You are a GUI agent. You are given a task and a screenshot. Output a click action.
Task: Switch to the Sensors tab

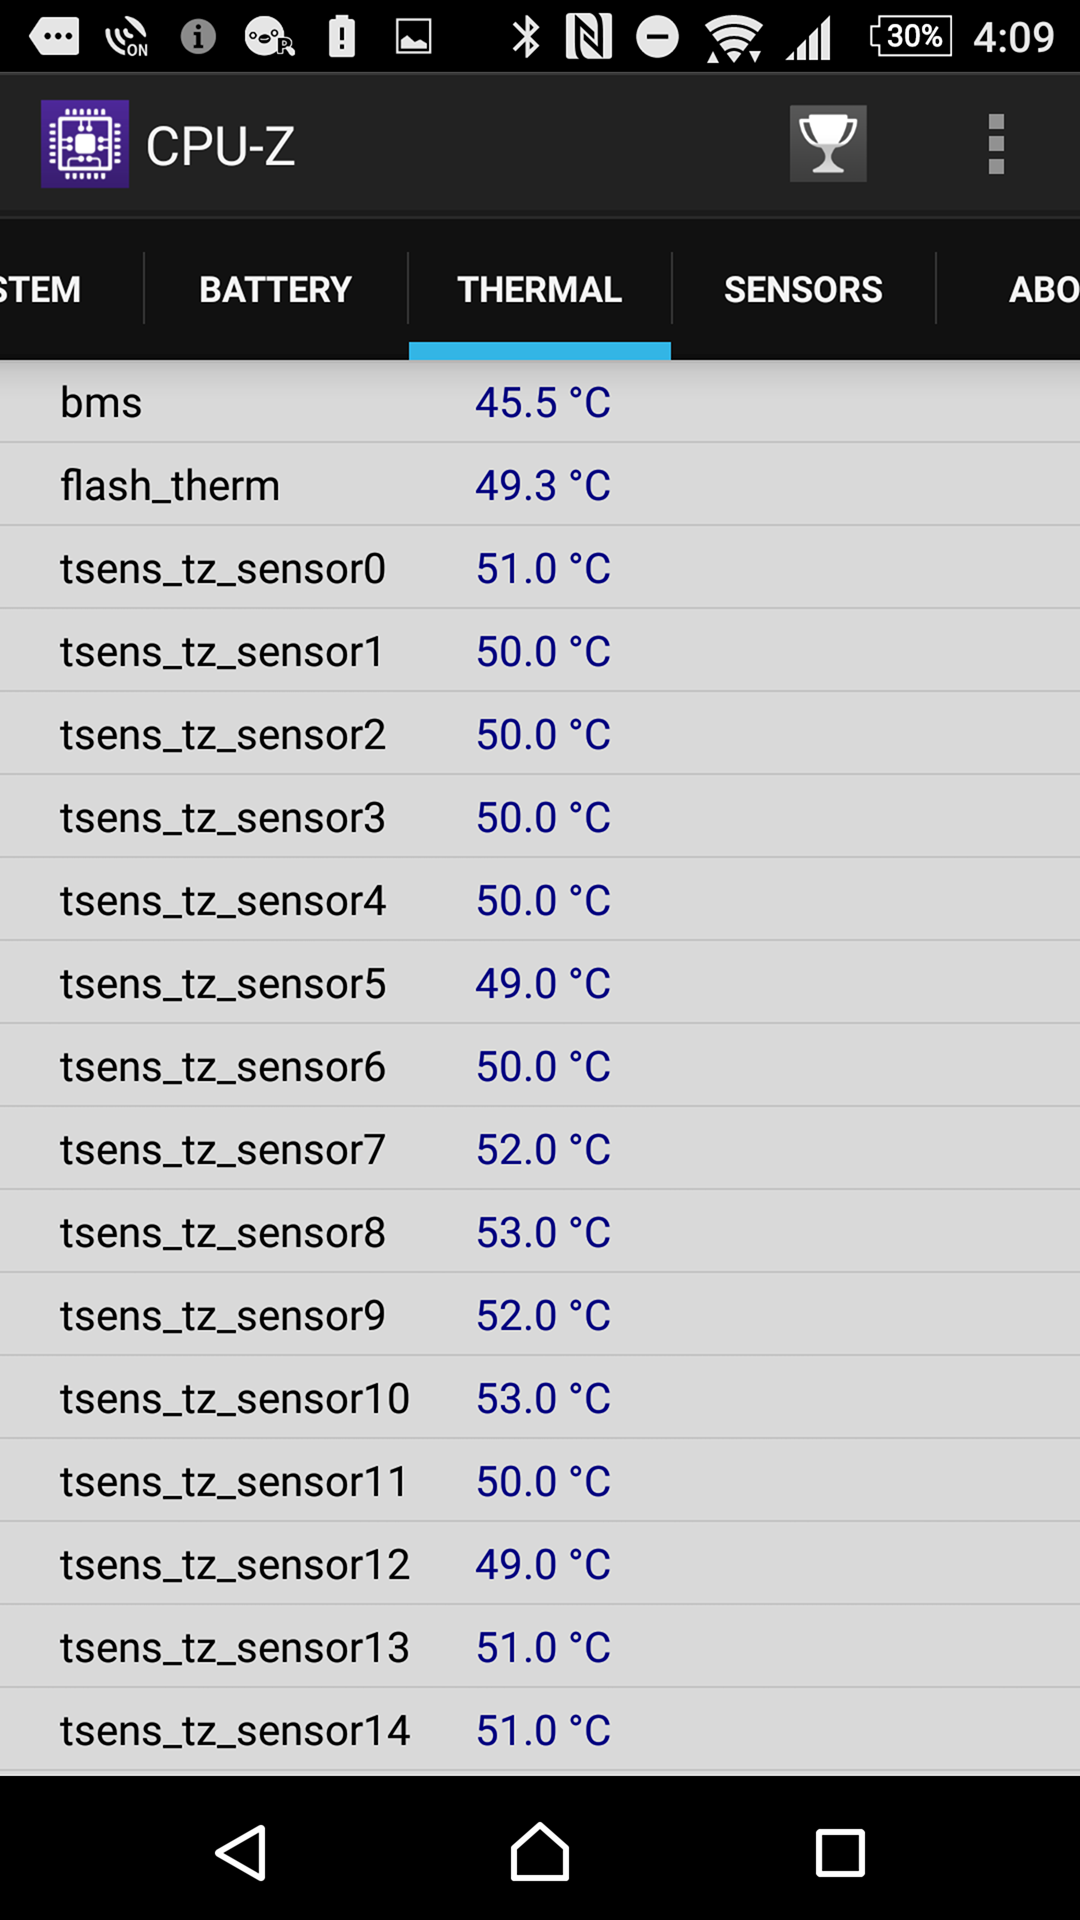tap(803, 290)
